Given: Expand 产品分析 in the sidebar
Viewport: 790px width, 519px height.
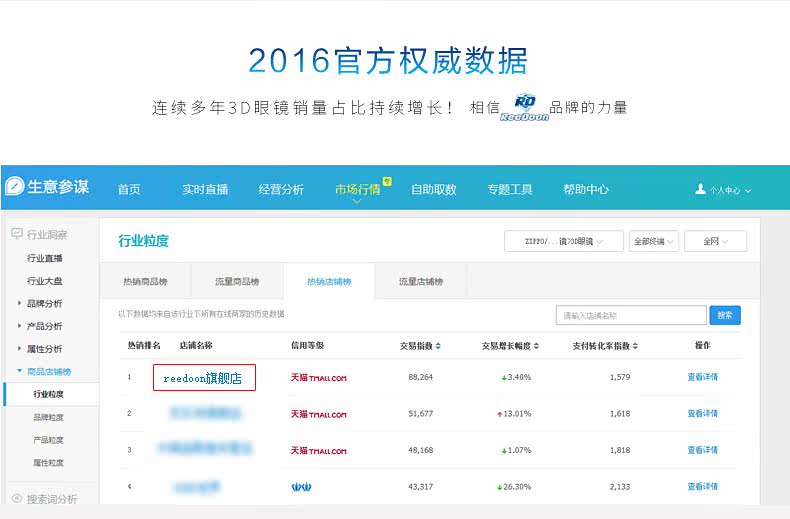Looking at the screenshot, I should coord(19,326).
